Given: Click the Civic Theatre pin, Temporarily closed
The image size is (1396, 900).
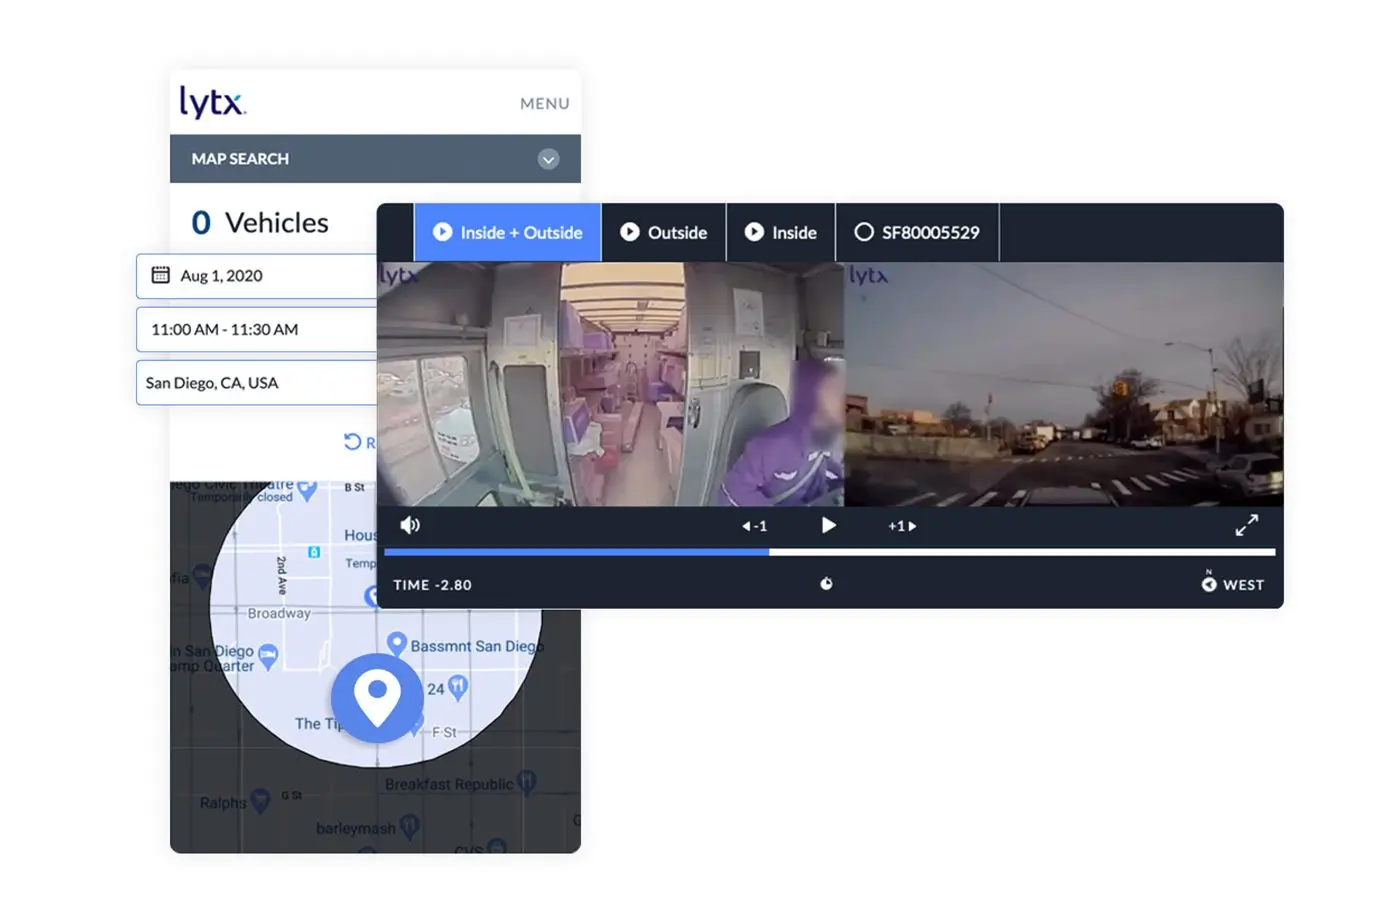Looking at the screenshot, I should pyautogui.click(x=307, y=490).
